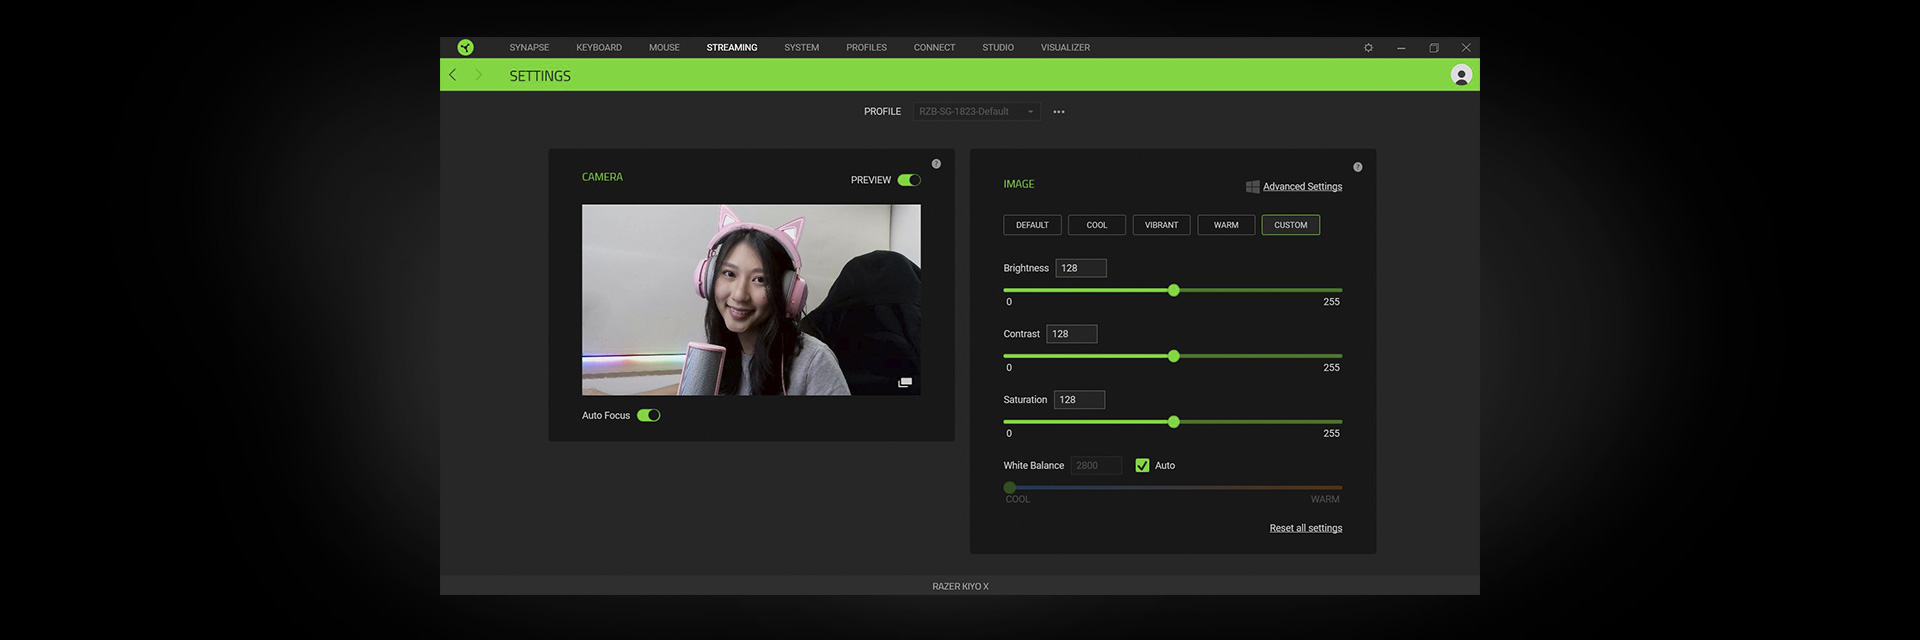The width and height of the screenshot is (1920, 640).
Task: Go back using the left arrow
Action: click(x=453, y=75)
